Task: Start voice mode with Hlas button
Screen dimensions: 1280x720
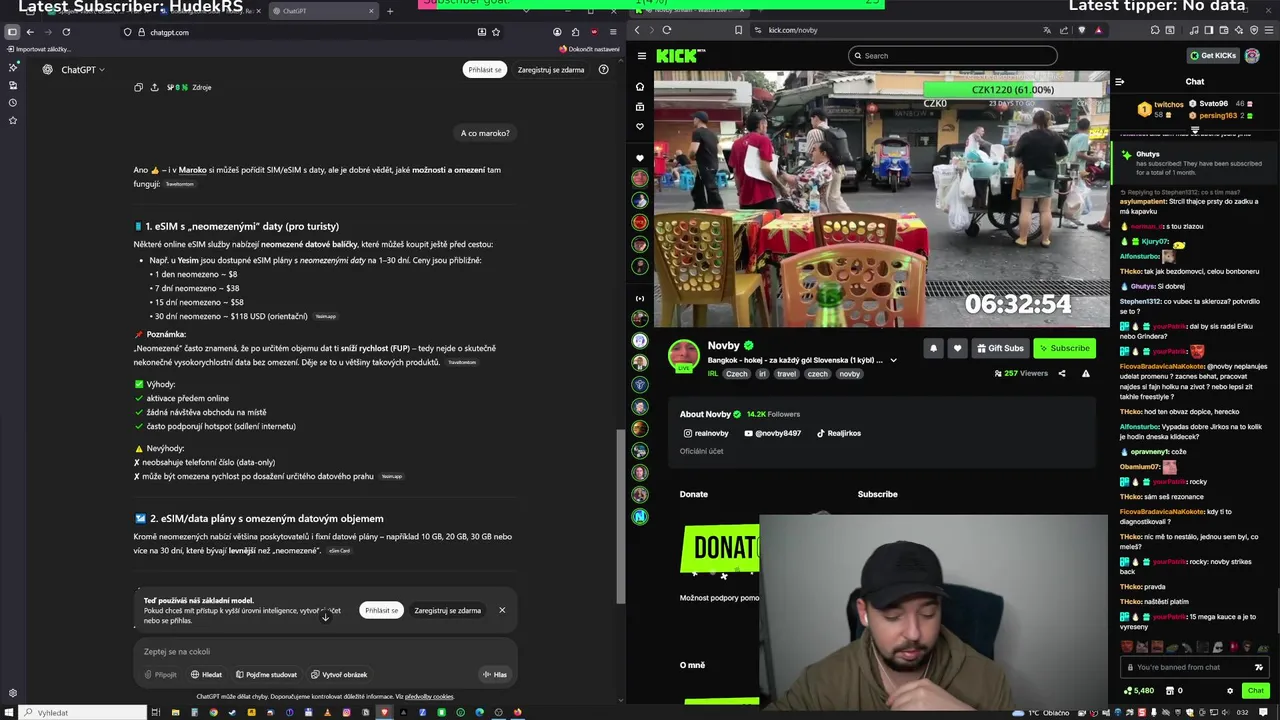Action: (x=494, y=674)
